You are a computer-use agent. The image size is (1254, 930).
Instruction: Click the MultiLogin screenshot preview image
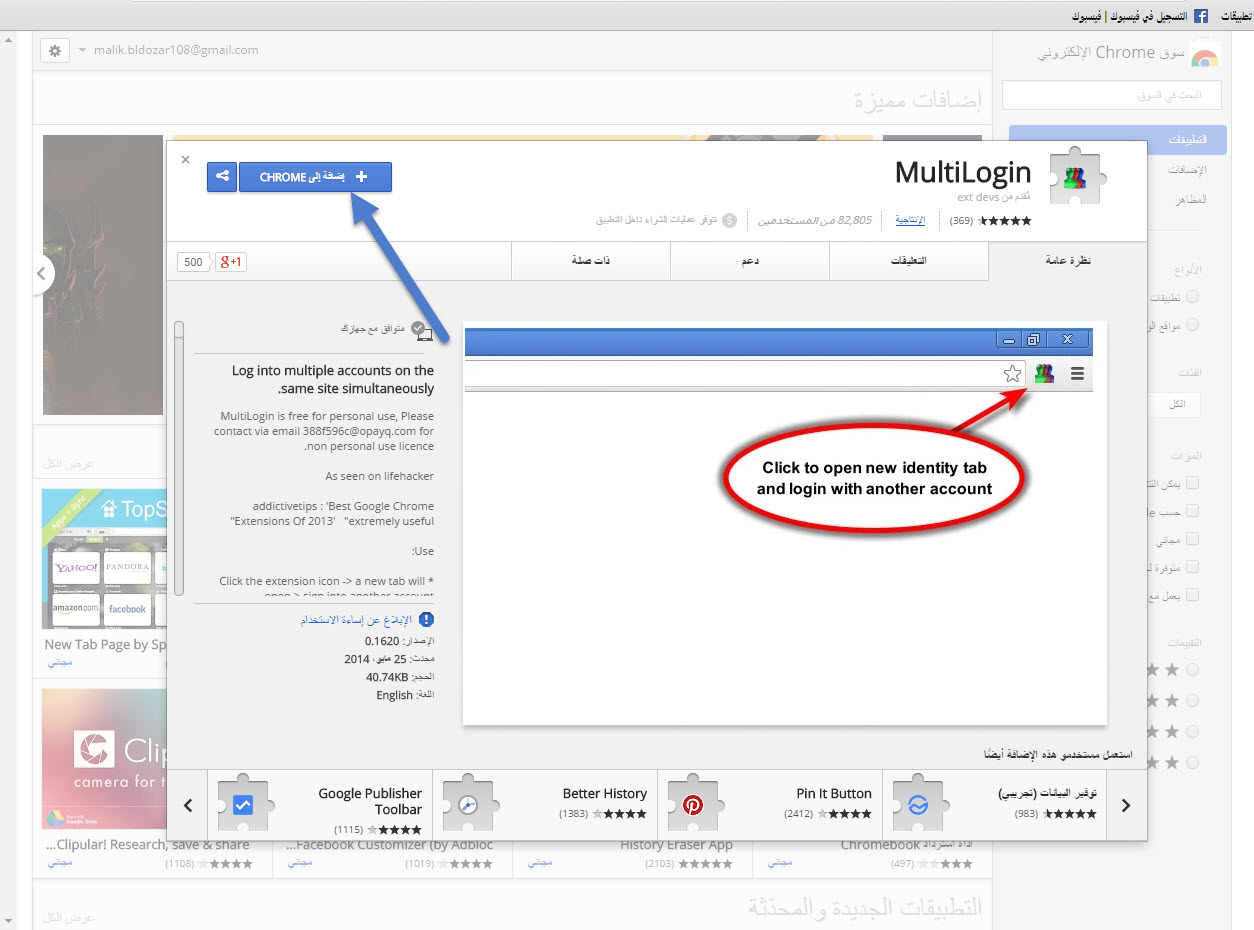tap(785, 524)
